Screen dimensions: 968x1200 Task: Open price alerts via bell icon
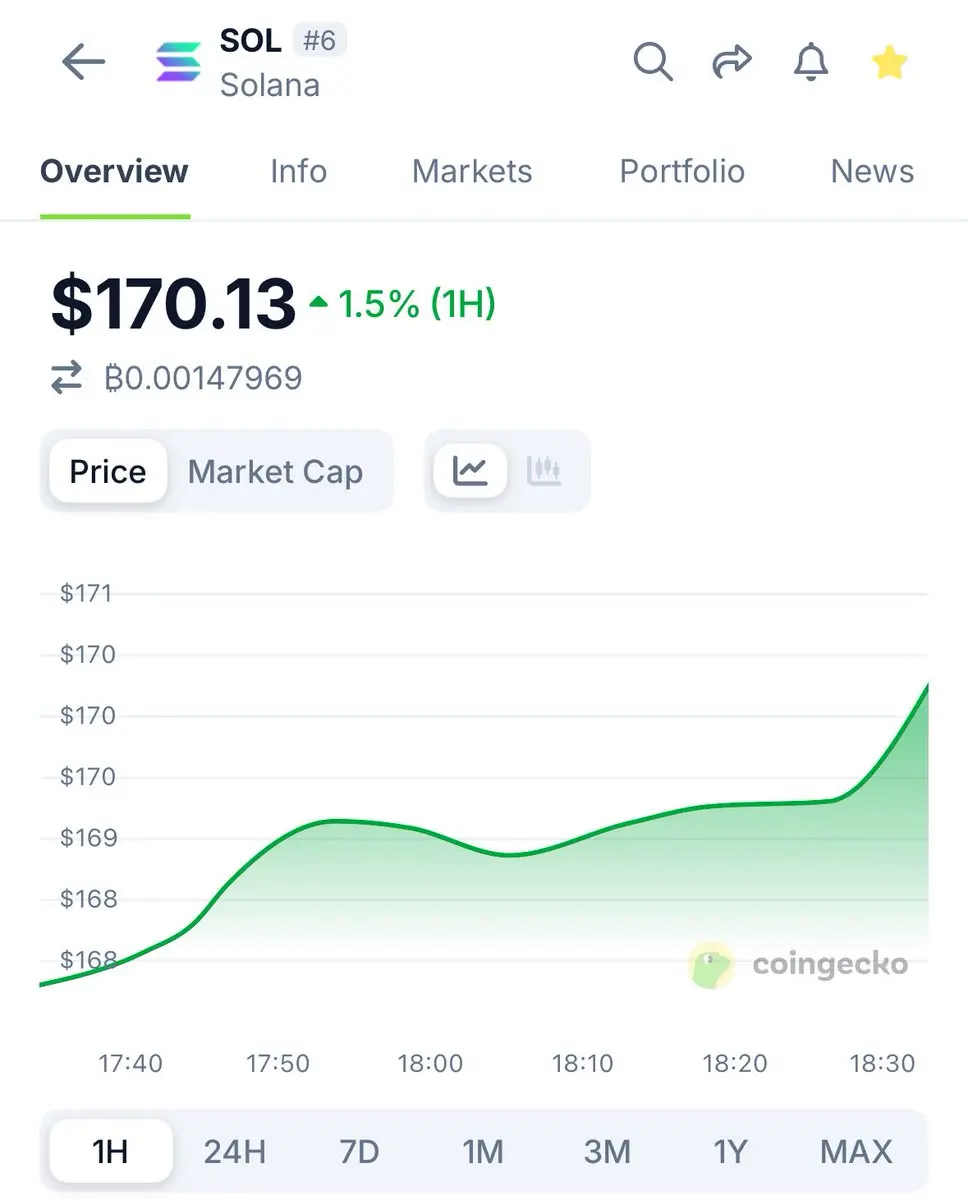(811, 62)
